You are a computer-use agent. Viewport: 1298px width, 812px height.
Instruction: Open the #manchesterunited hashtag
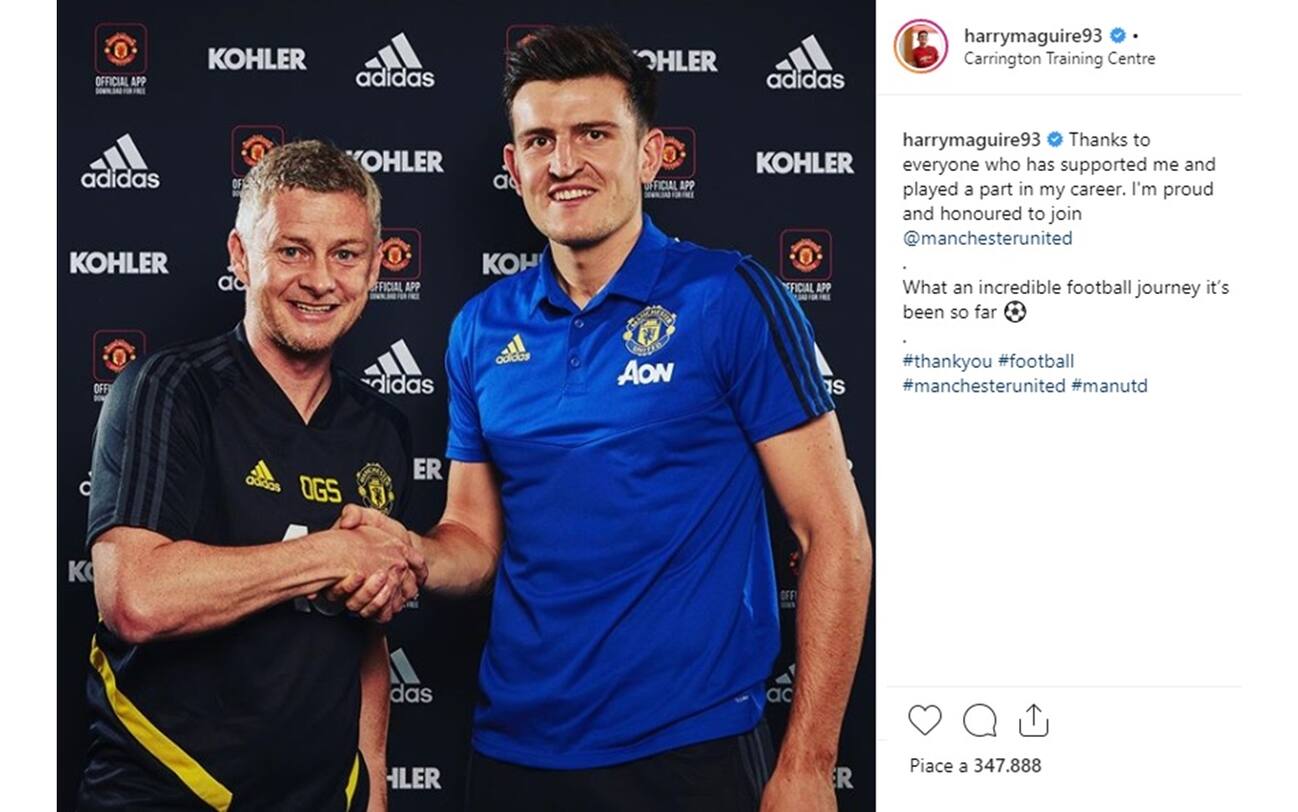984,386
